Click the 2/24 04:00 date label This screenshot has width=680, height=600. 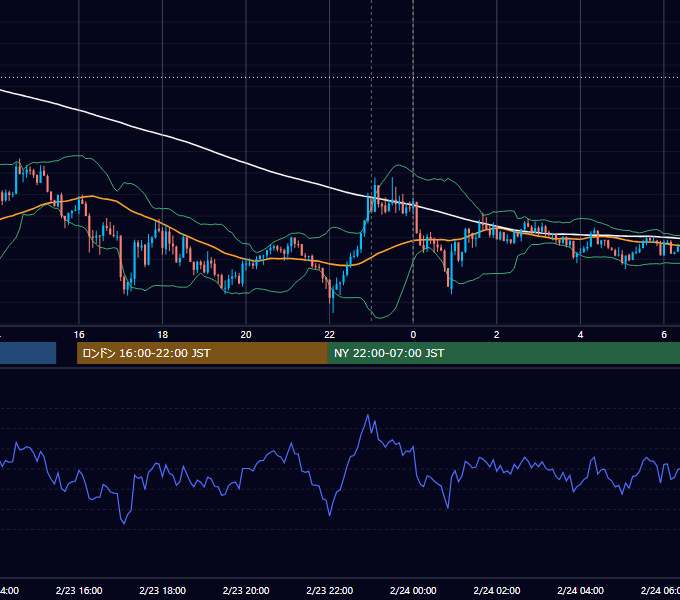tap(580, 590)
